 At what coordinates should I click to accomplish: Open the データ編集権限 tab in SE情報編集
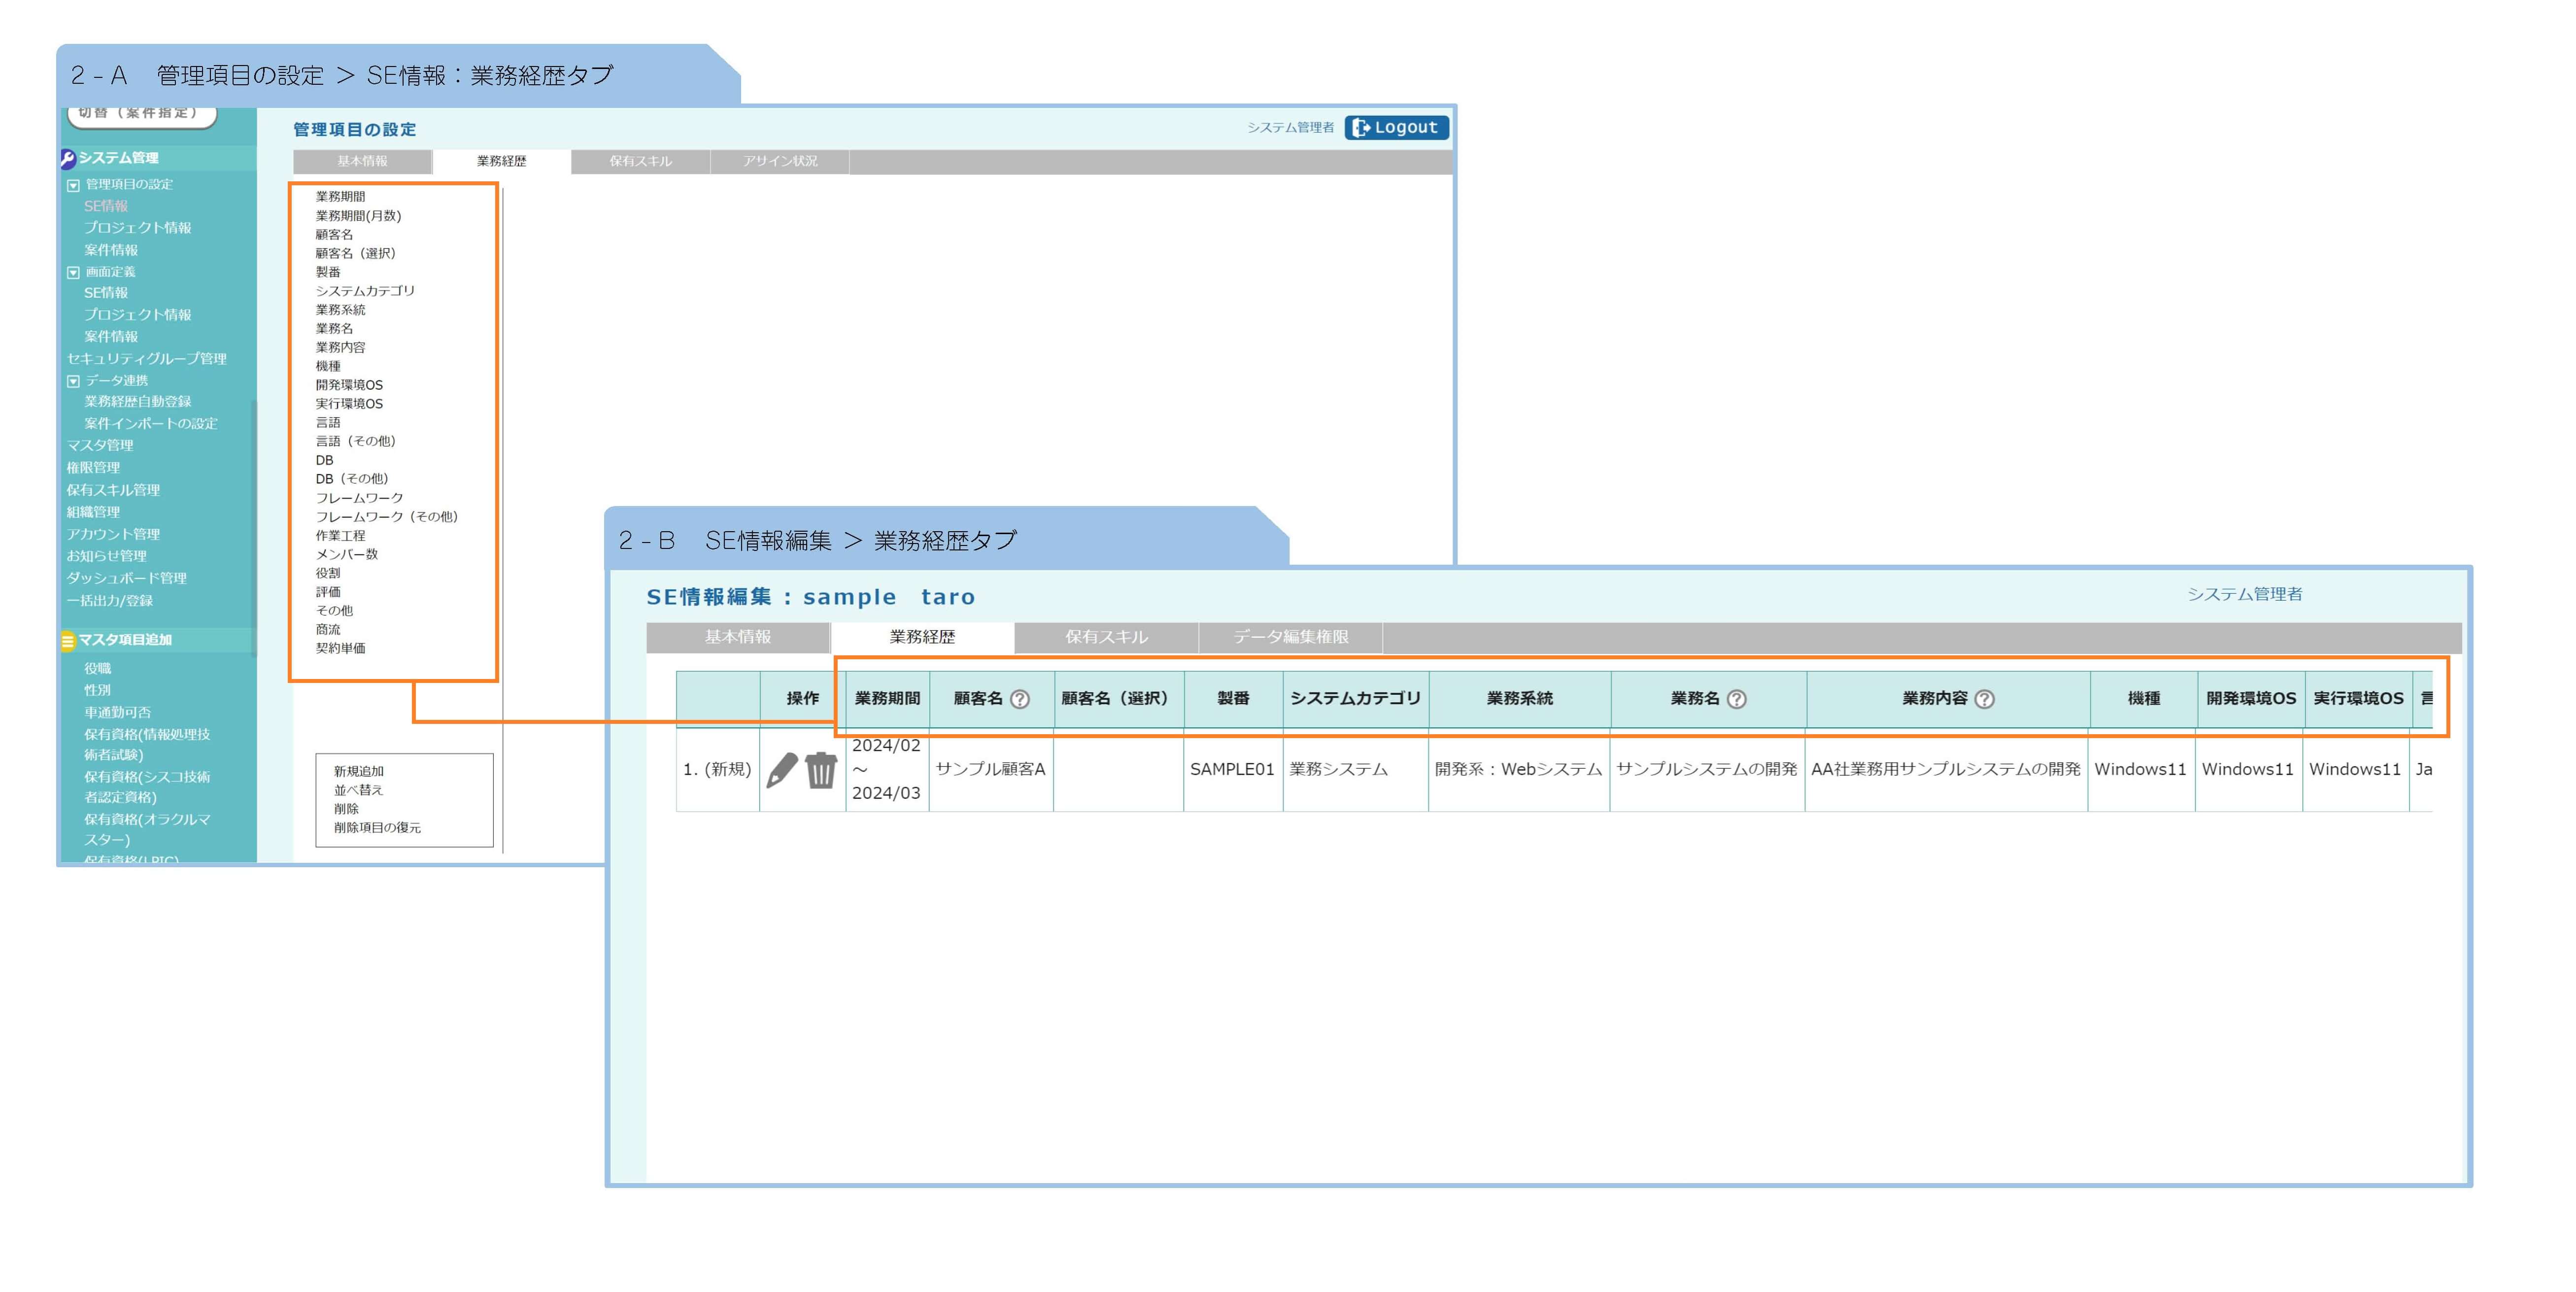[1290, 637]
